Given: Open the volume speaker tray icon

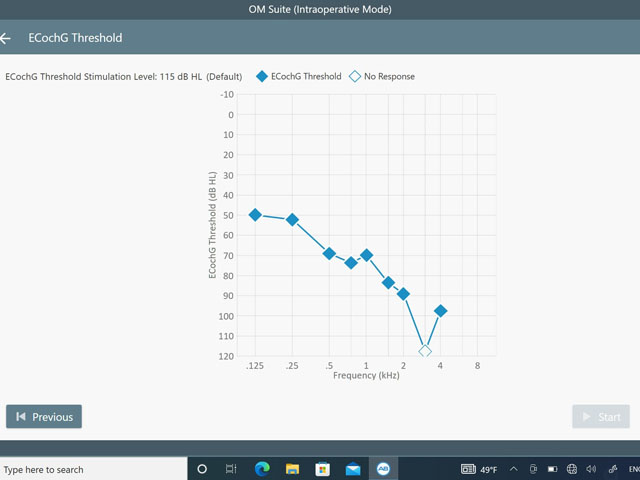Looking at the screenshot, I should click(x=591, y=468).
